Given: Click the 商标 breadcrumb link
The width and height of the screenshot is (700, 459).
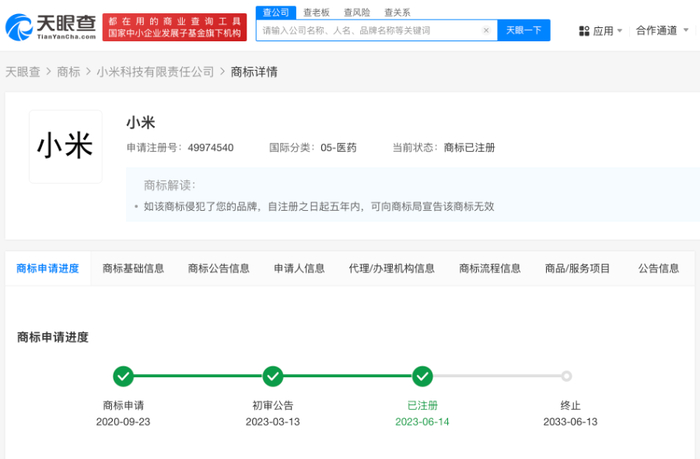Looking at the screenshot, I should coord(68,72).
